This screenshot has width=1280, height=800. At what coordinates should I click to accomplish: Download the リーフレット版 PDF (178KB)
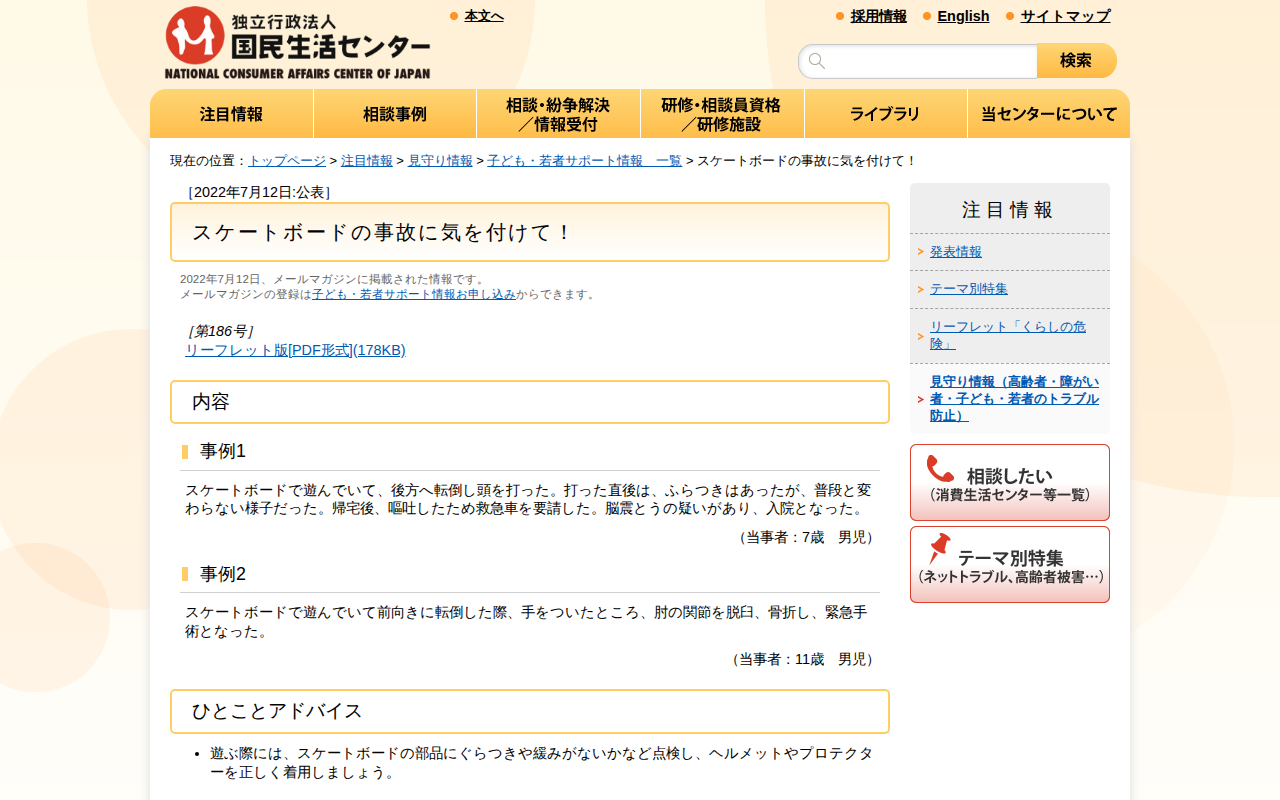pyautogui.click(x=295, y=350)
